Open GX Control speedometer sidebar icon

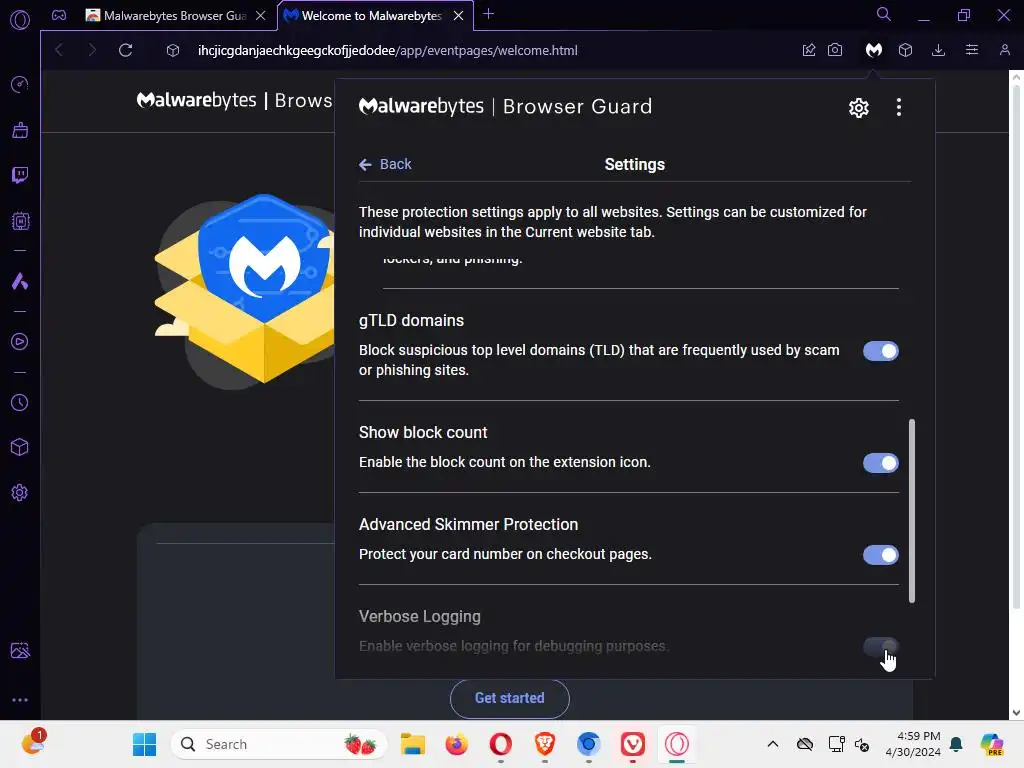point(20,84)
